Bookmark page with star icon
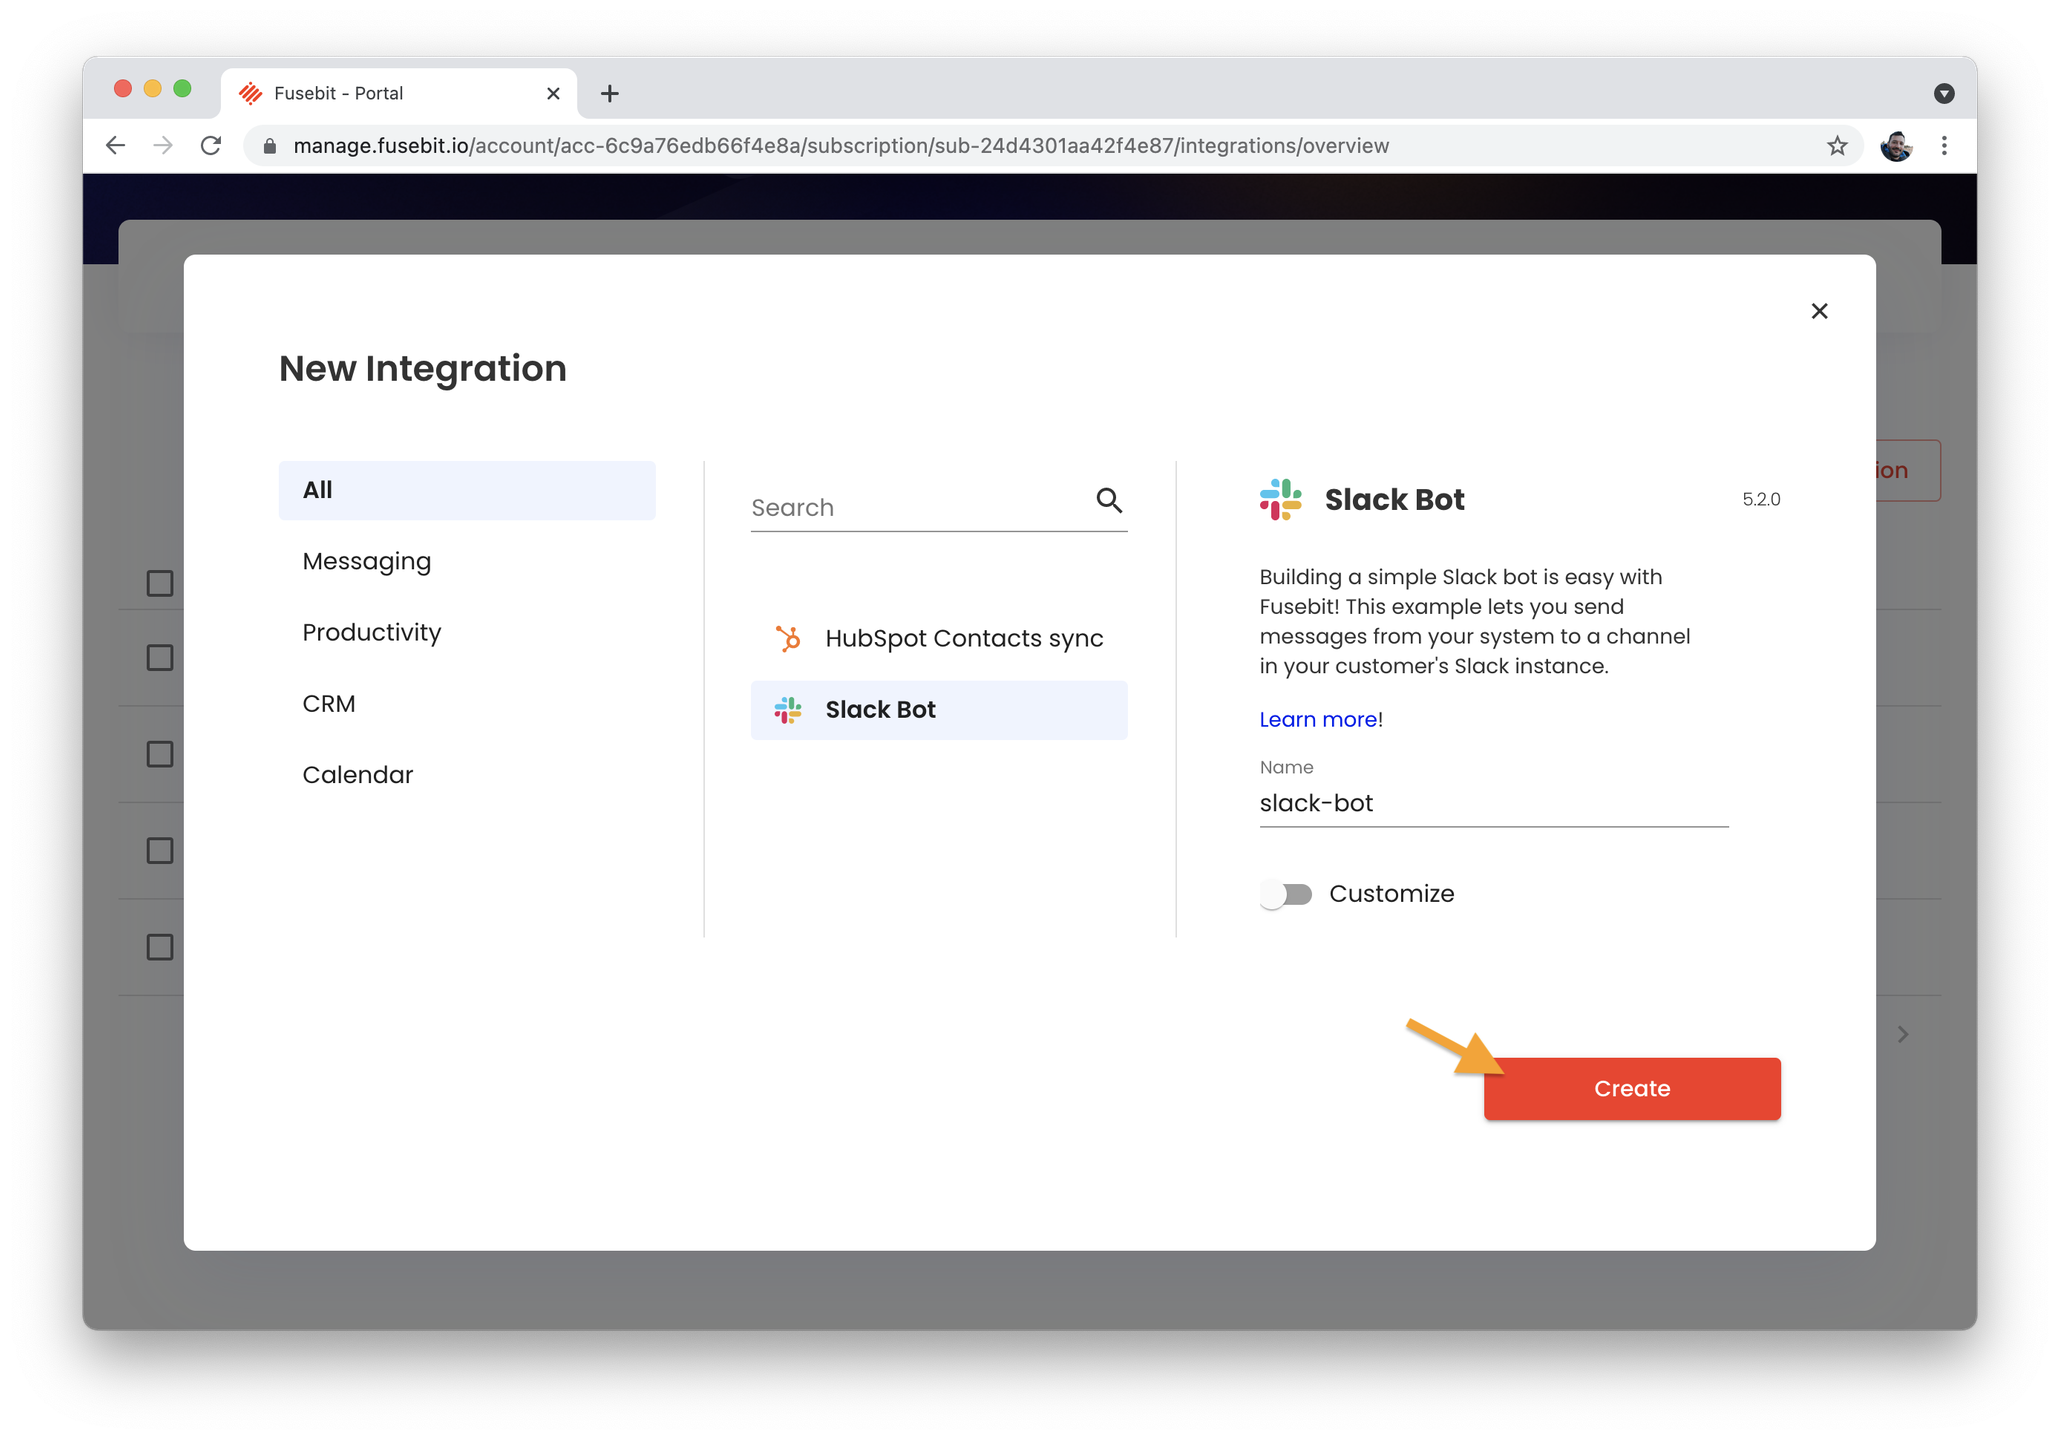Viewport: 2060px width, 1440px height. pyautogui.click(x=1837, y=146)
